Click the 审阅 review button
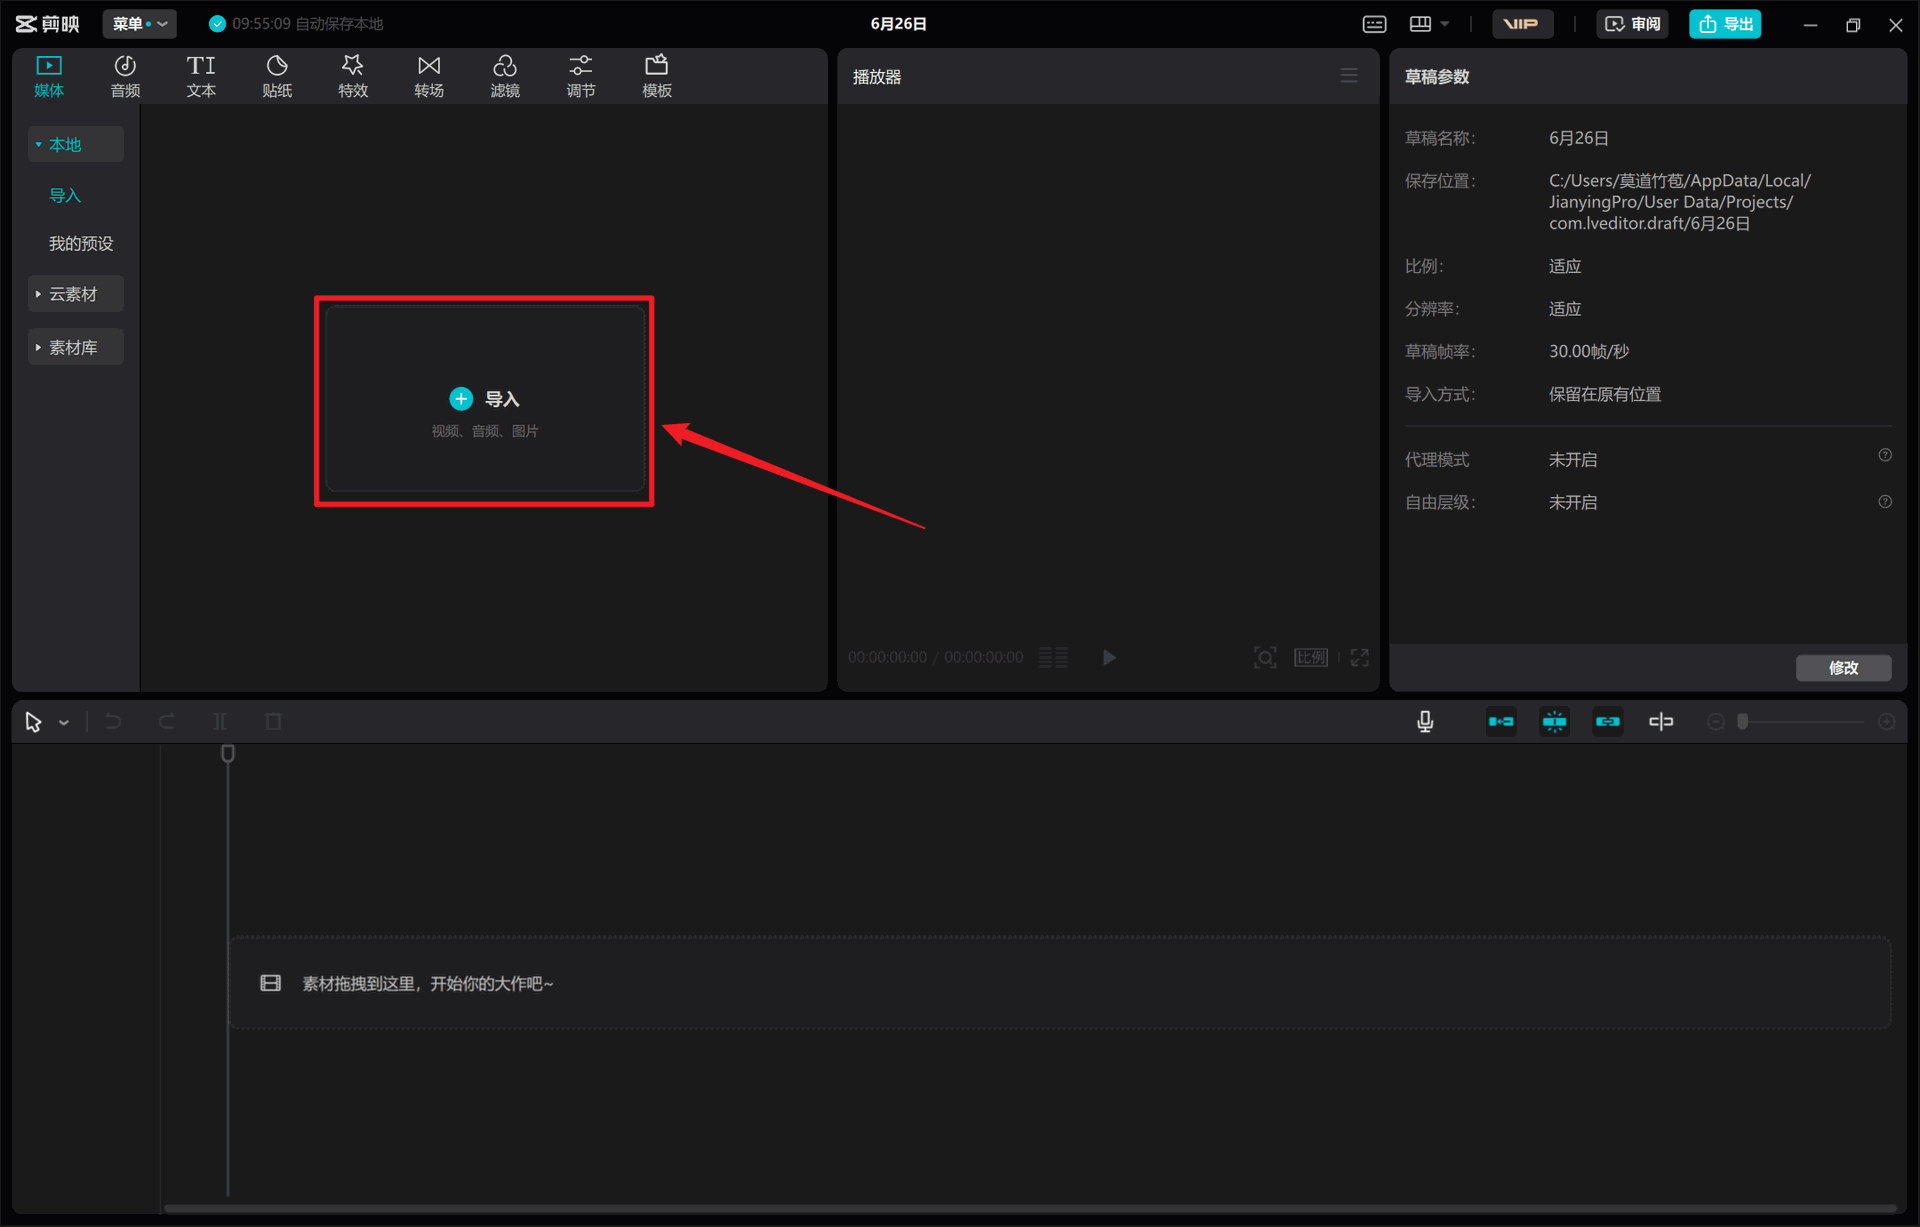The image size is (1920, 1227). click(x=1632, y=24)
